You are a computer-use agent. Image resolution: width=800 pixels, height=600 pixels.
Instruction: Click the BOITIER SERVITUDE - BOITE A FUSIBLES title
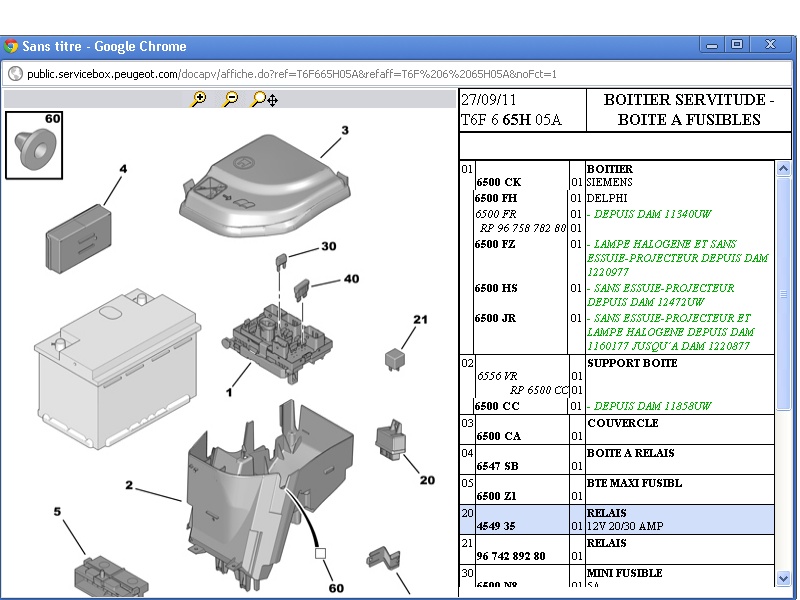pyautogui.click(x=689, y=110)
